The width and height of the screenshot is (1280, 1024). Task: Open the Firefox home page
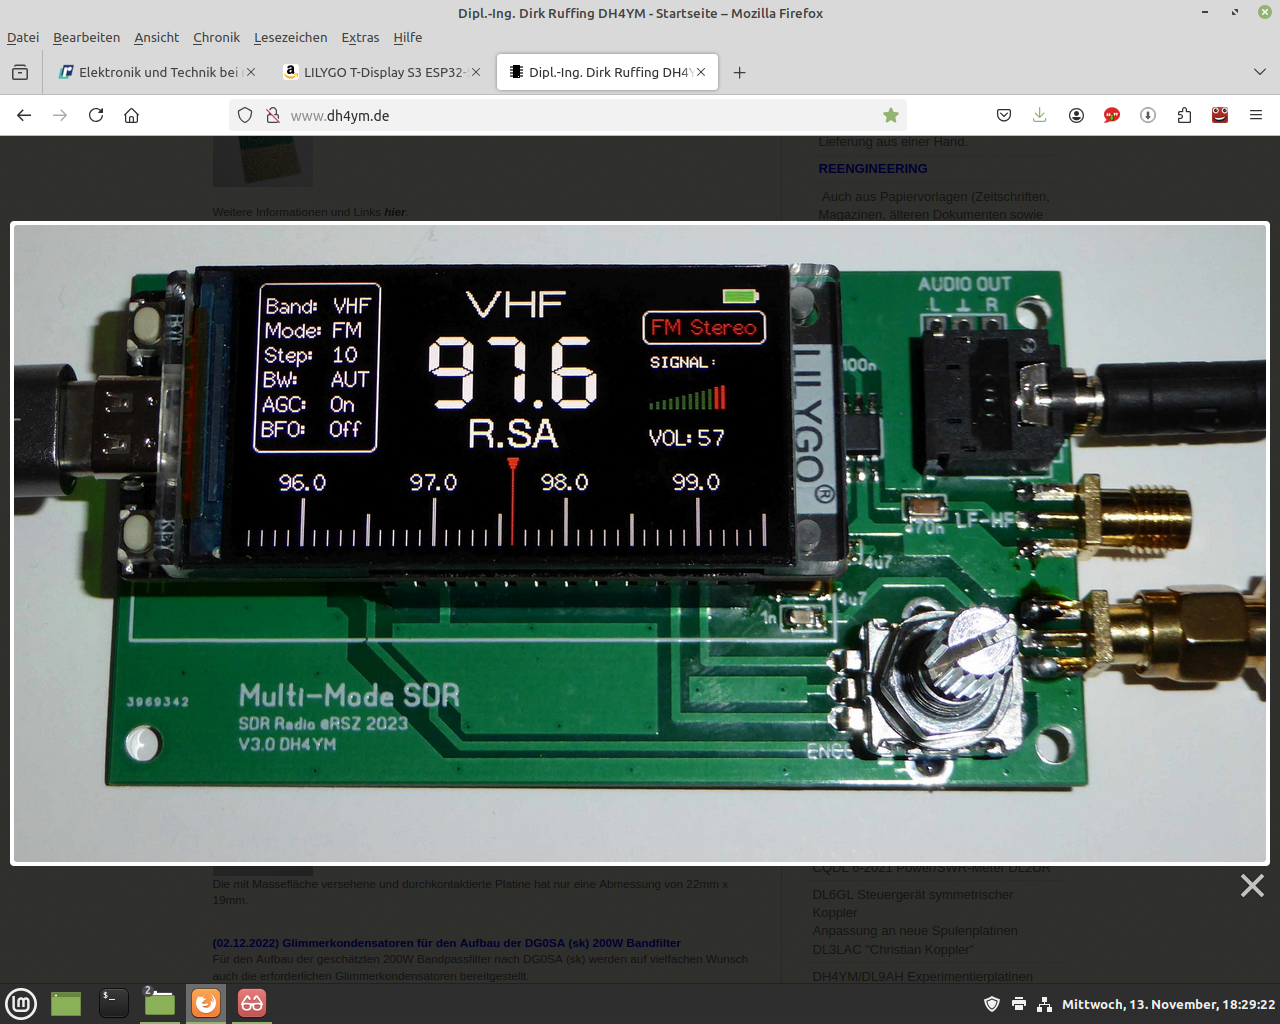click(131, 115)
